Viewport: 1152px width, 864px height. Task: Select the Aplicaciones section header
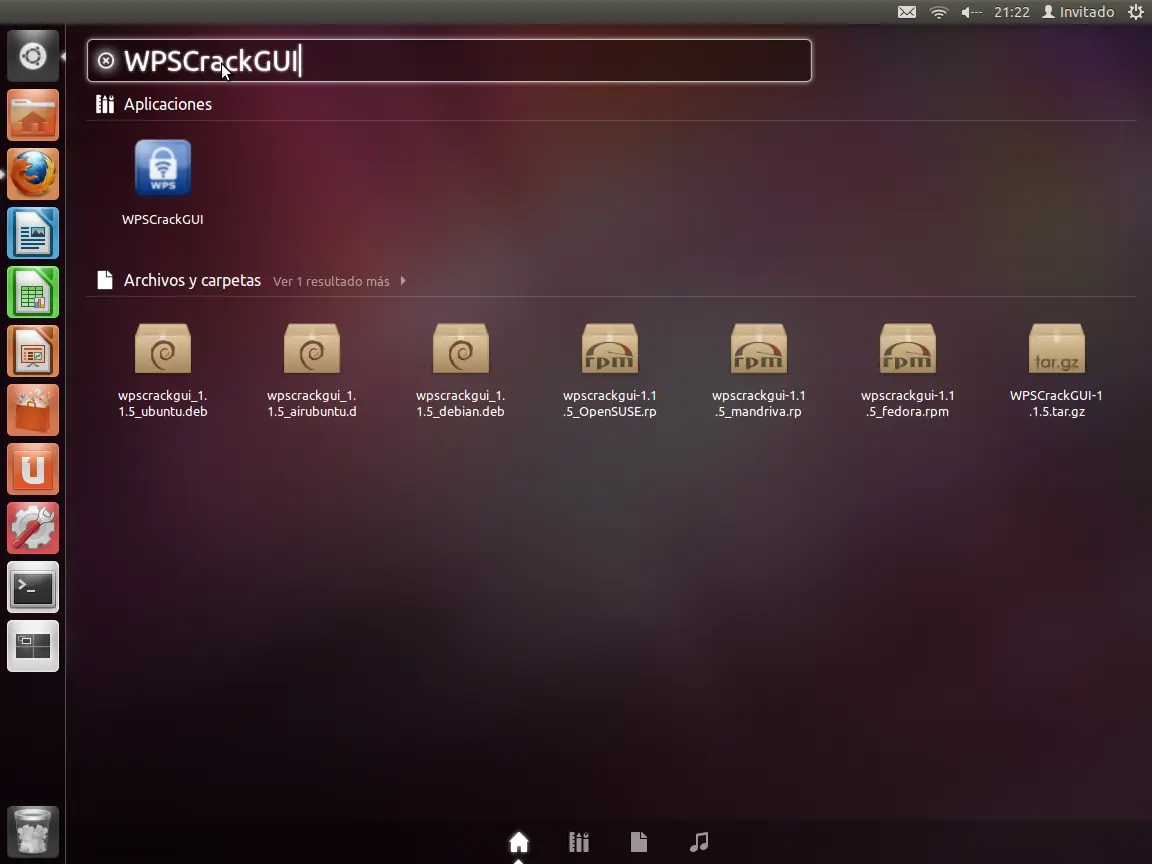pyautogui.click(x=168, y=104)
